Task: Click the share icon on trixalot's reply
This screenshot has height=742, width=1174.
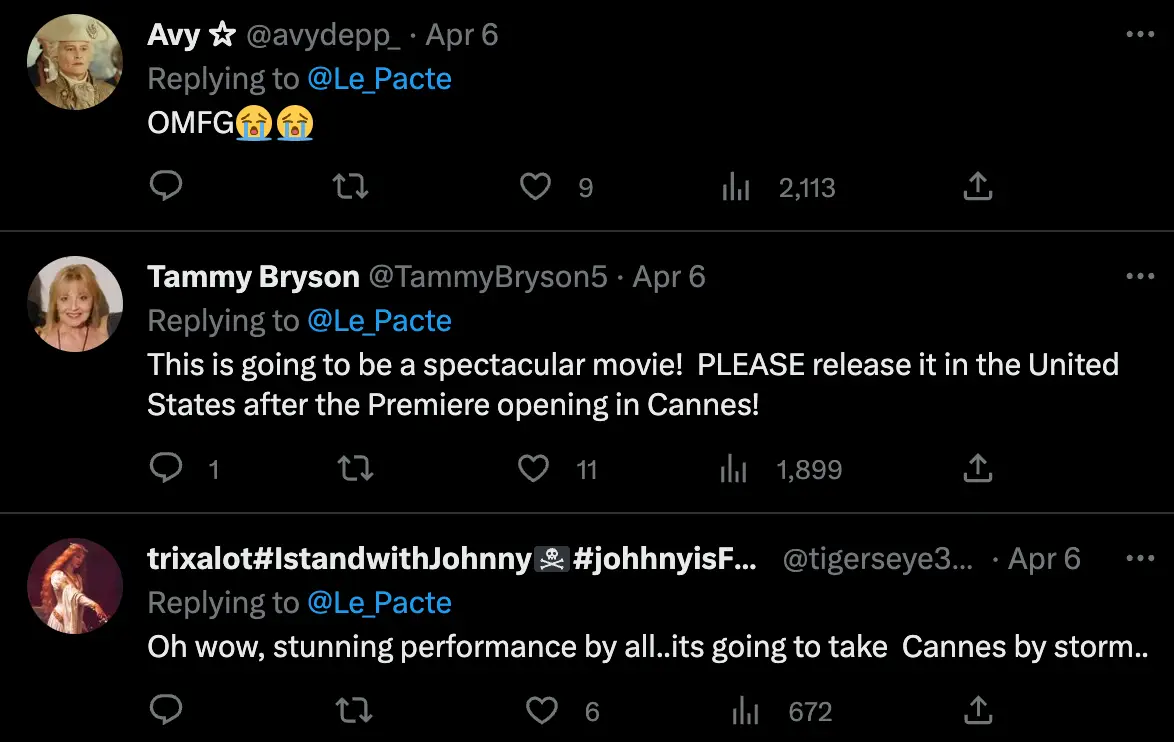Action: click(x=977, y=710)
